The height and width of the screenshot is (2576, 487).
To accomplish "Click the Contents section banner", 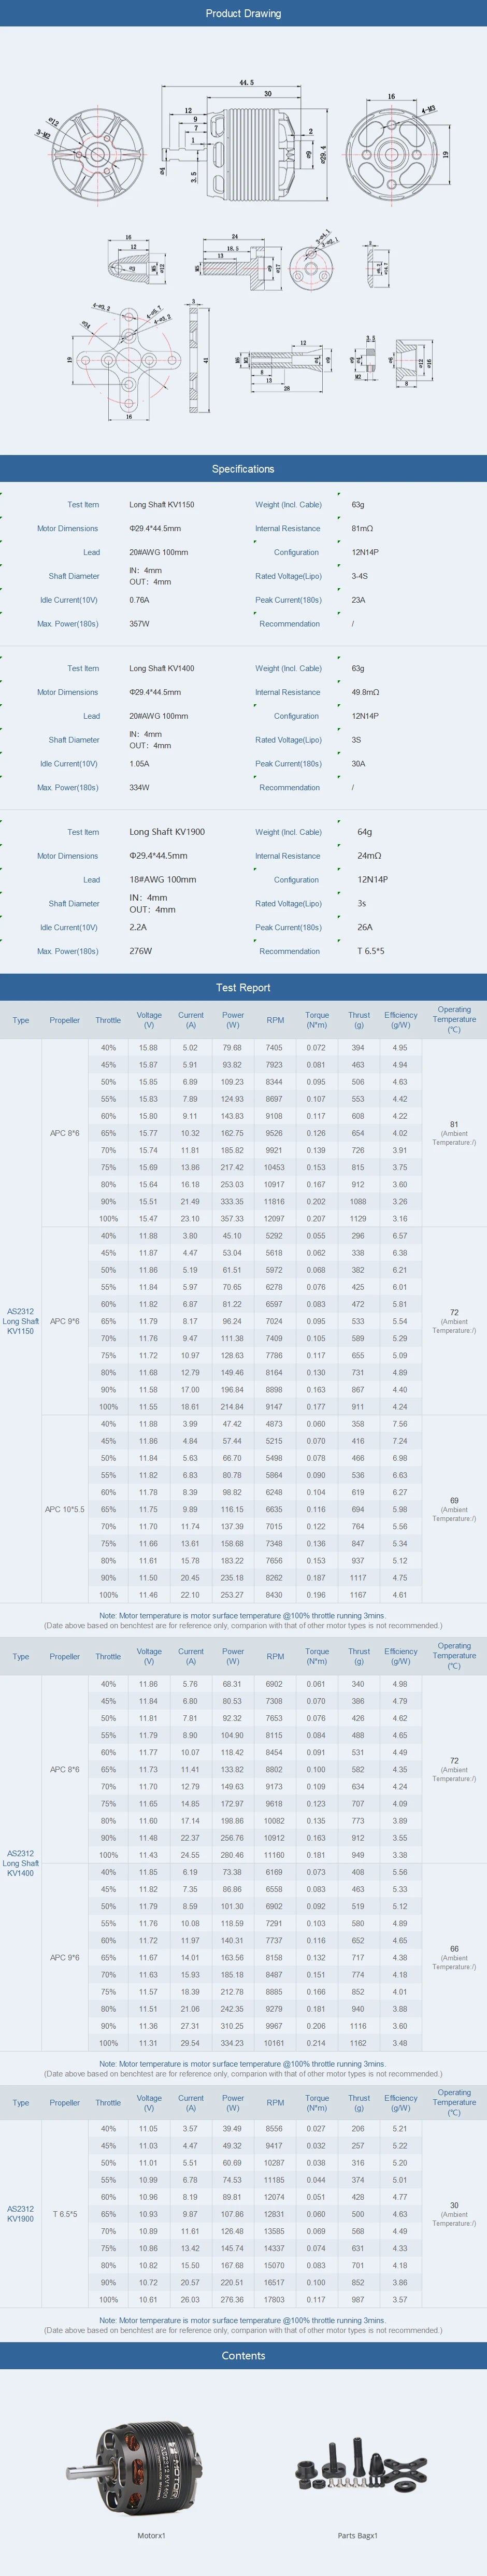I will click(x=243, y=2355).
